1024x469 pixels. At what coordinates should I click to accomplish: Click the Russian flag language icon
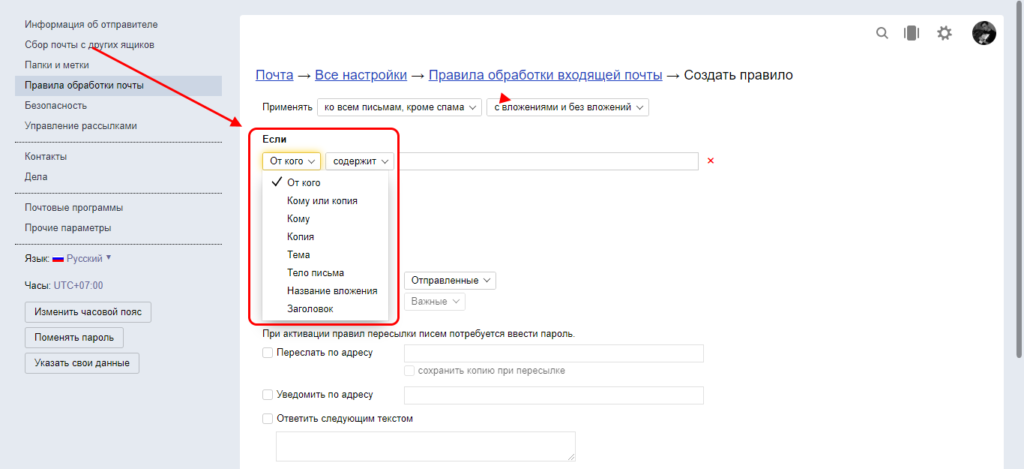coord(58,258)
